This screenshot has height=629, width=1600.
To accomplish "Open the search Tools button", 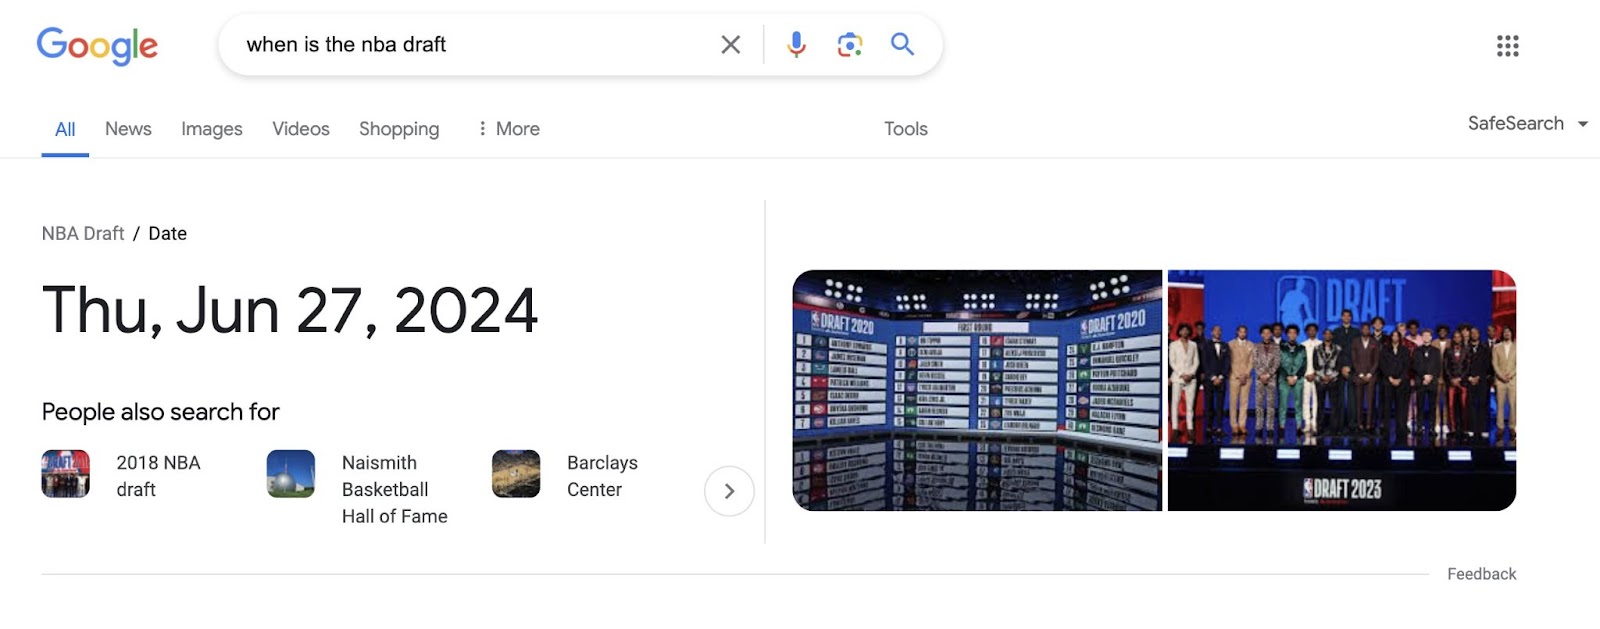I will pyautogui.click(x=906, y=129).
